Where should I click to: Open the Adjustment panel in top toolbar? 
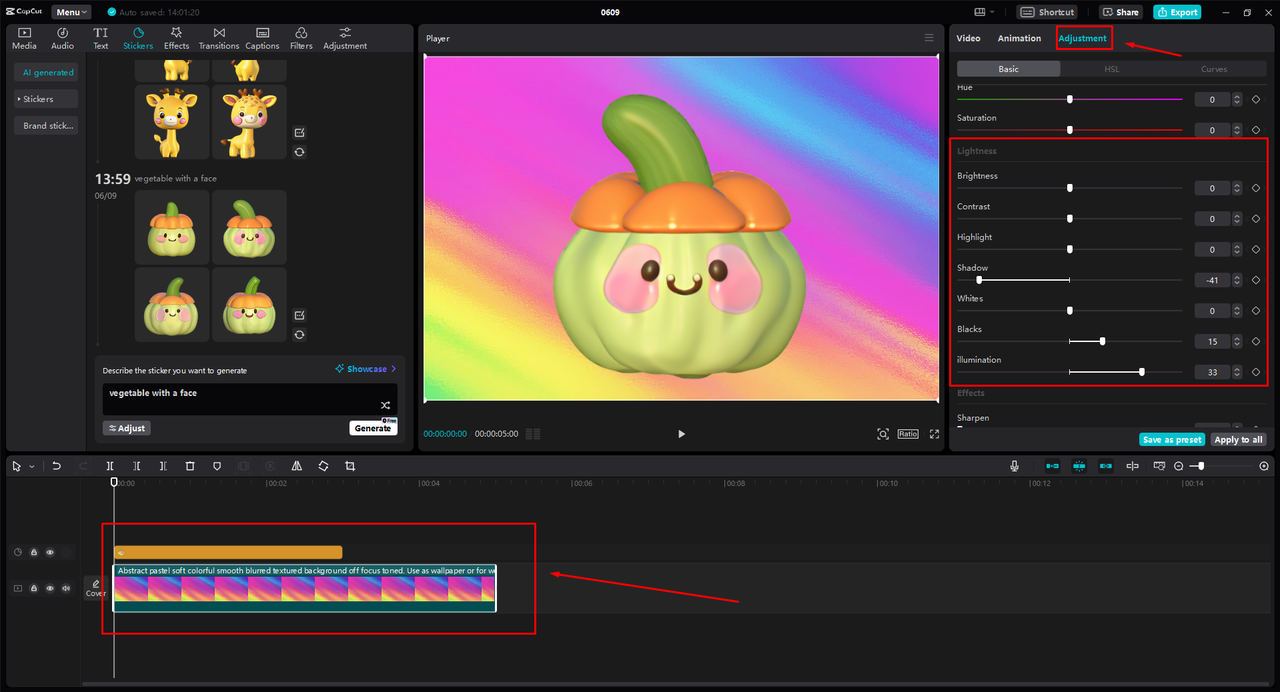coord(345,38)
